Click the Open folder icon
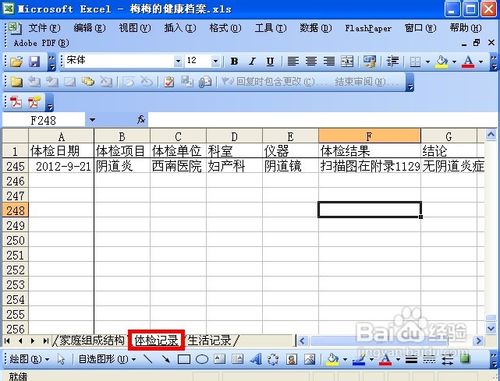Image resolution: width=500 pixels, height=381 pixels. (16, 61)
